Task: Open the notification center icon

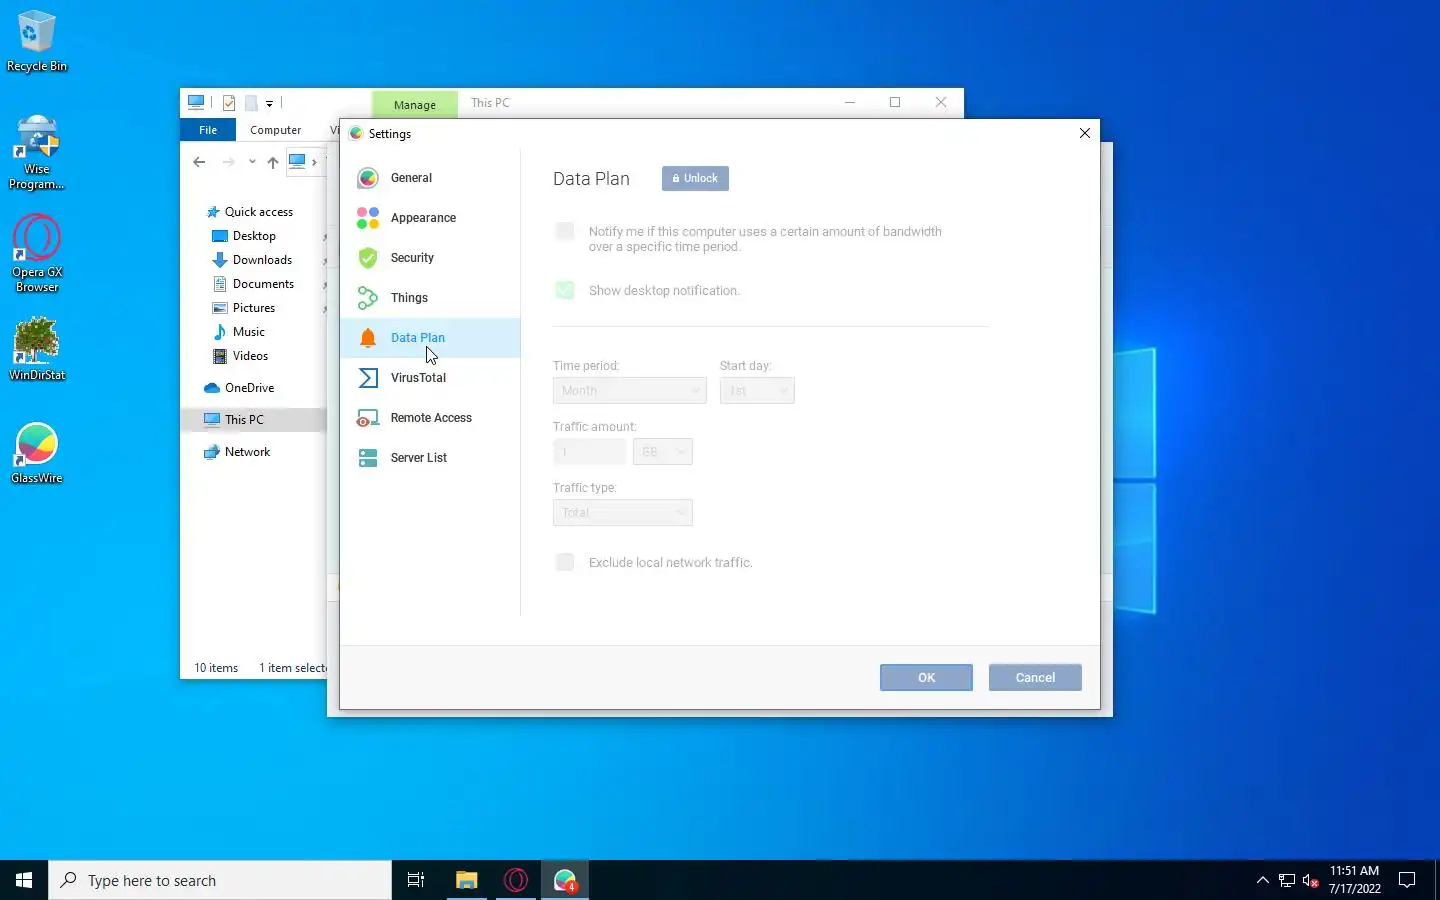Action: (1407, 880)
